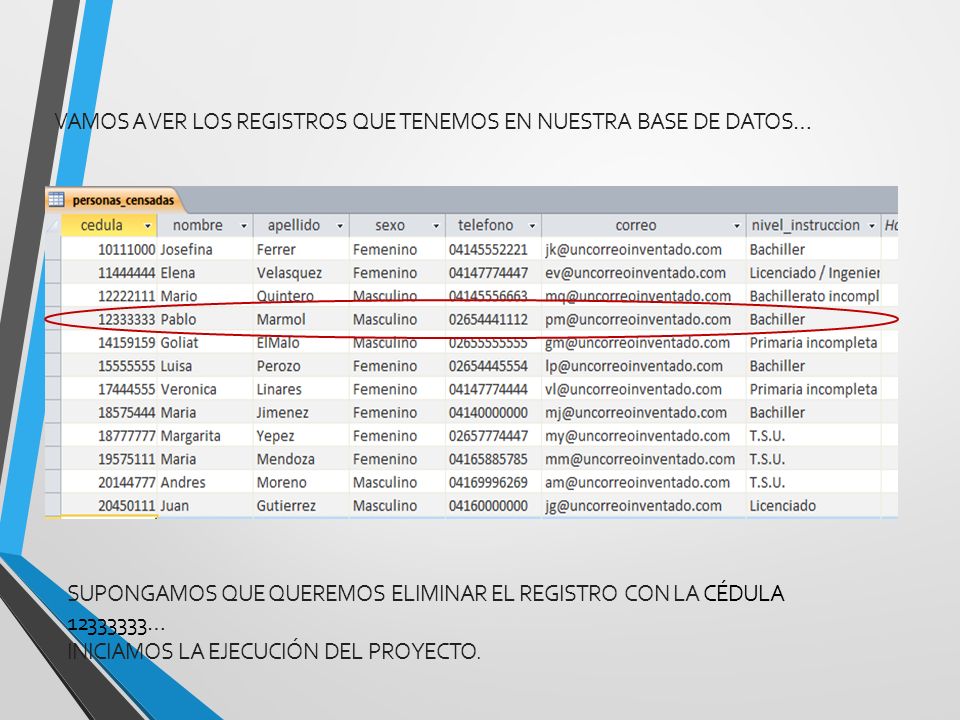Click cell with cedula 18777777

pos(109,435)
